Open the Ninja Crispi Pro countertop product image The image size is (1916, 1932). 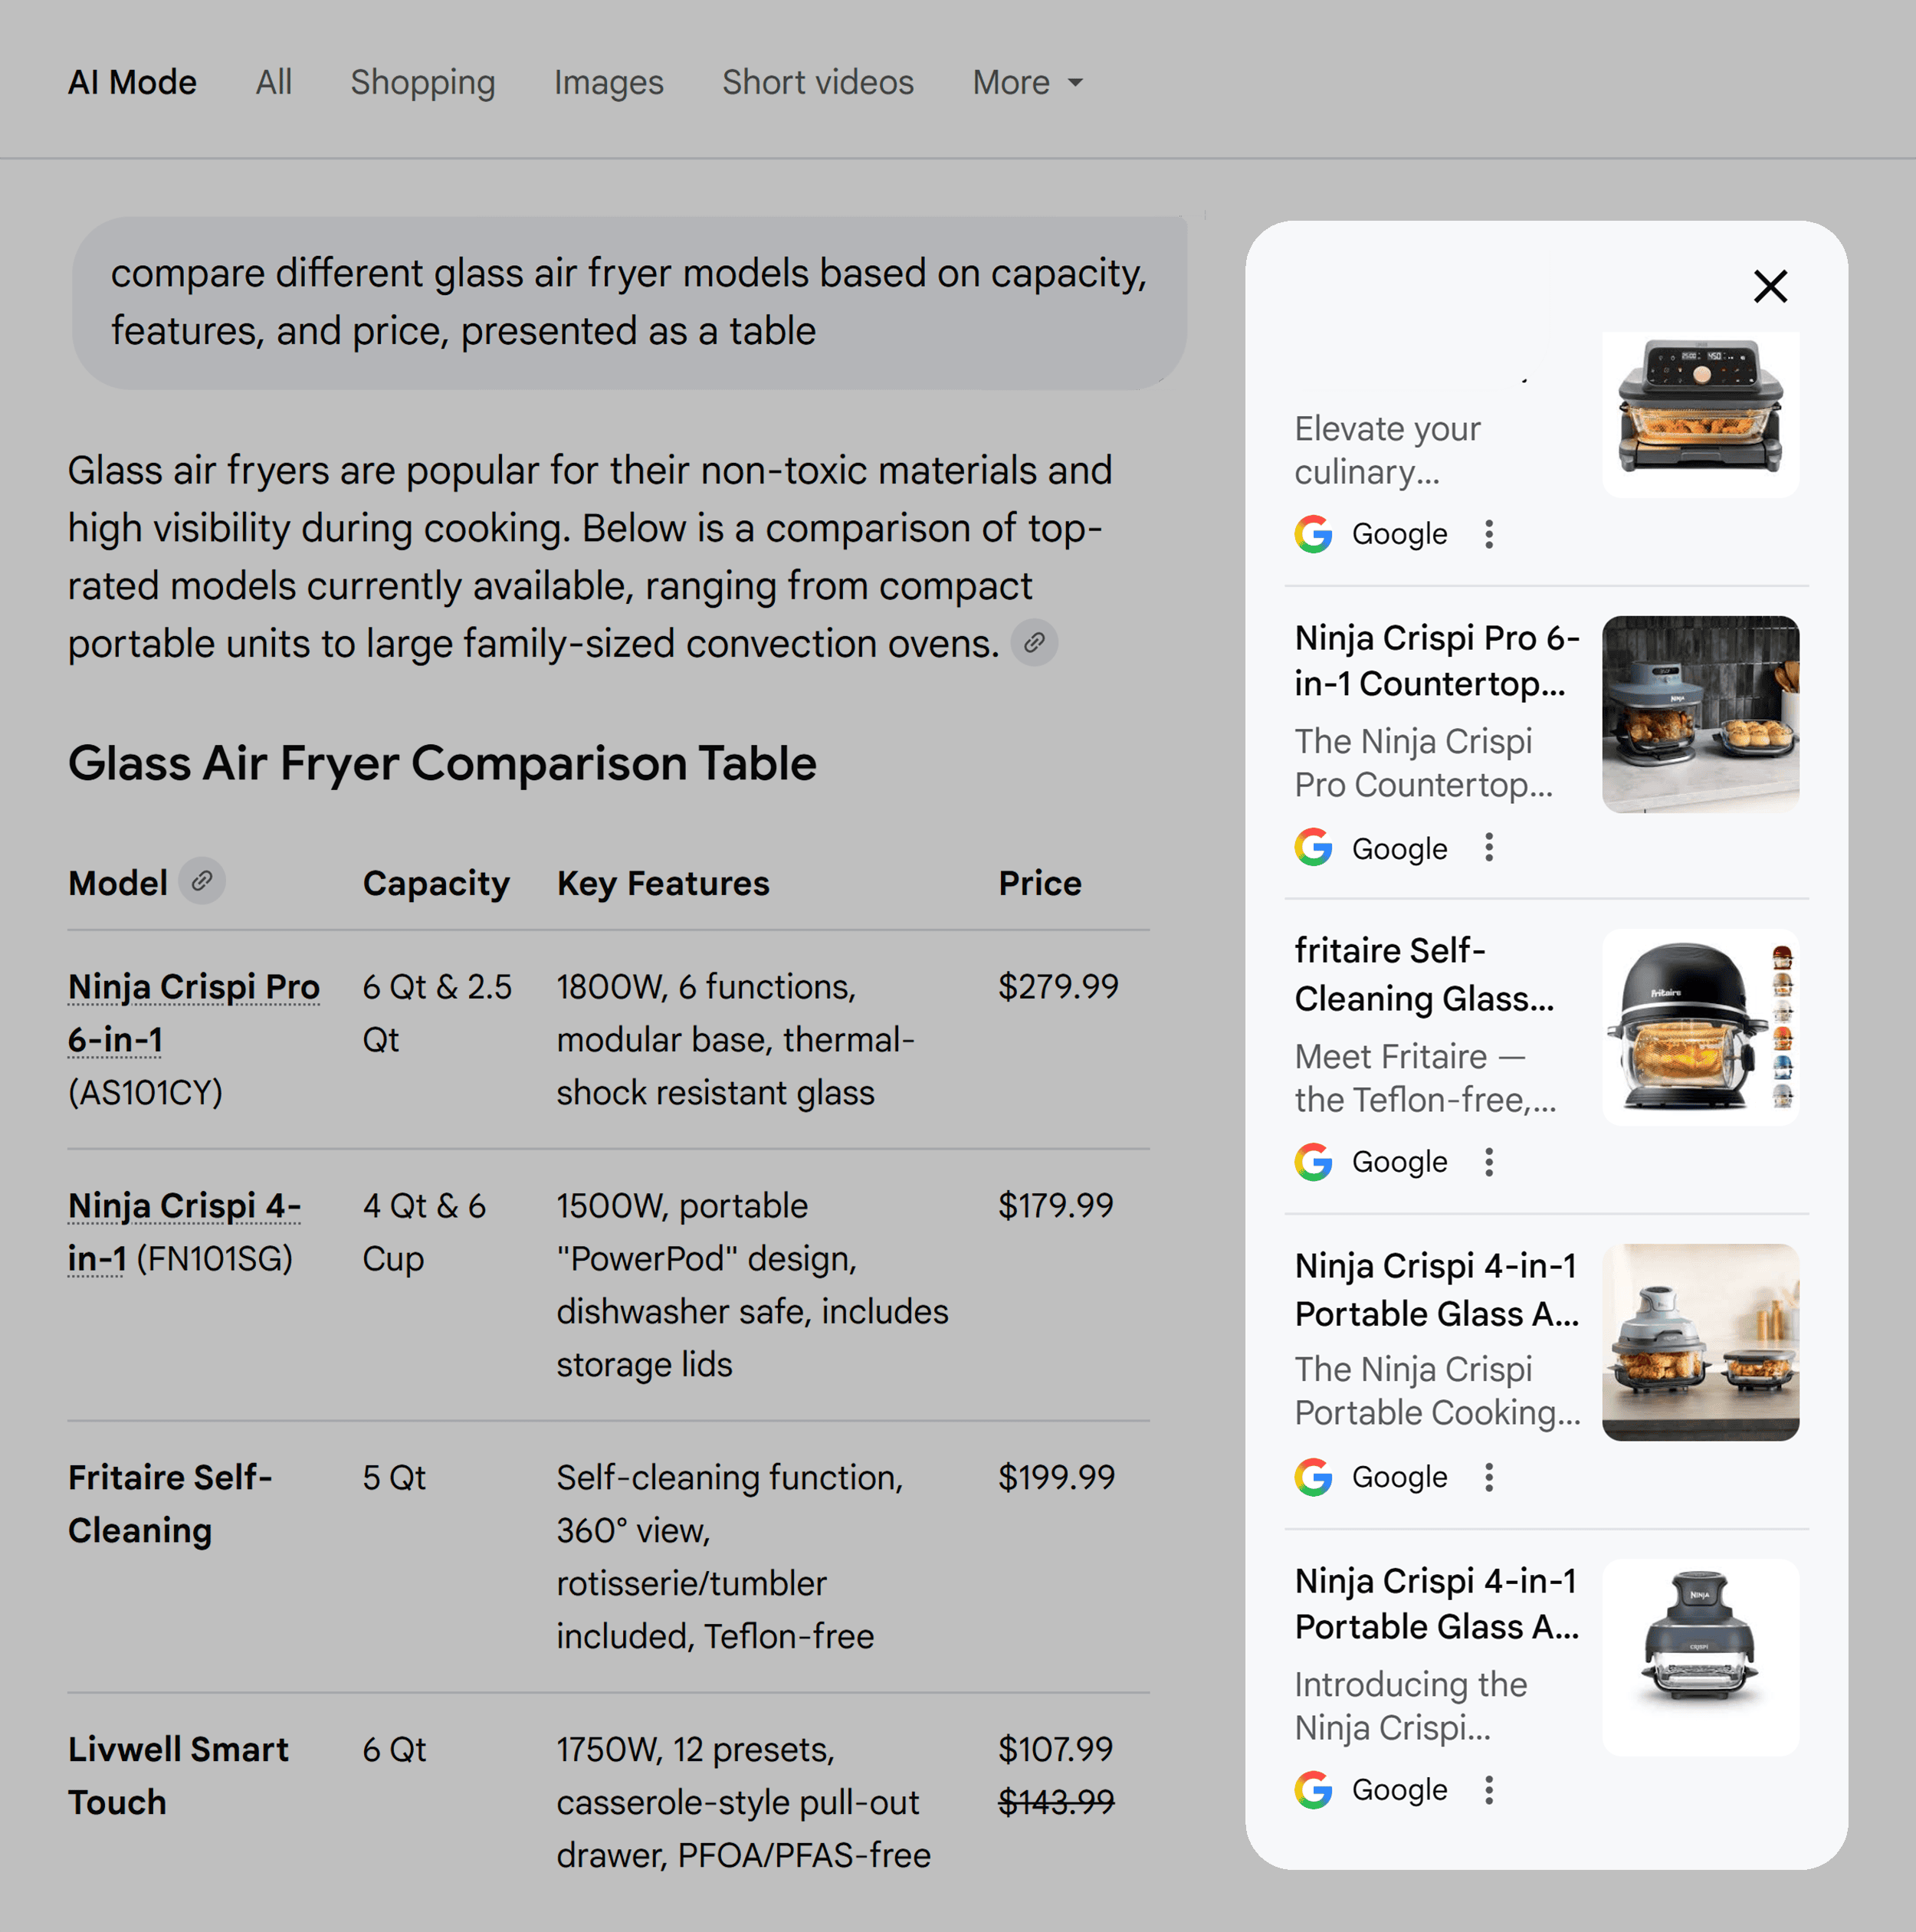(x=1700, y=714)
